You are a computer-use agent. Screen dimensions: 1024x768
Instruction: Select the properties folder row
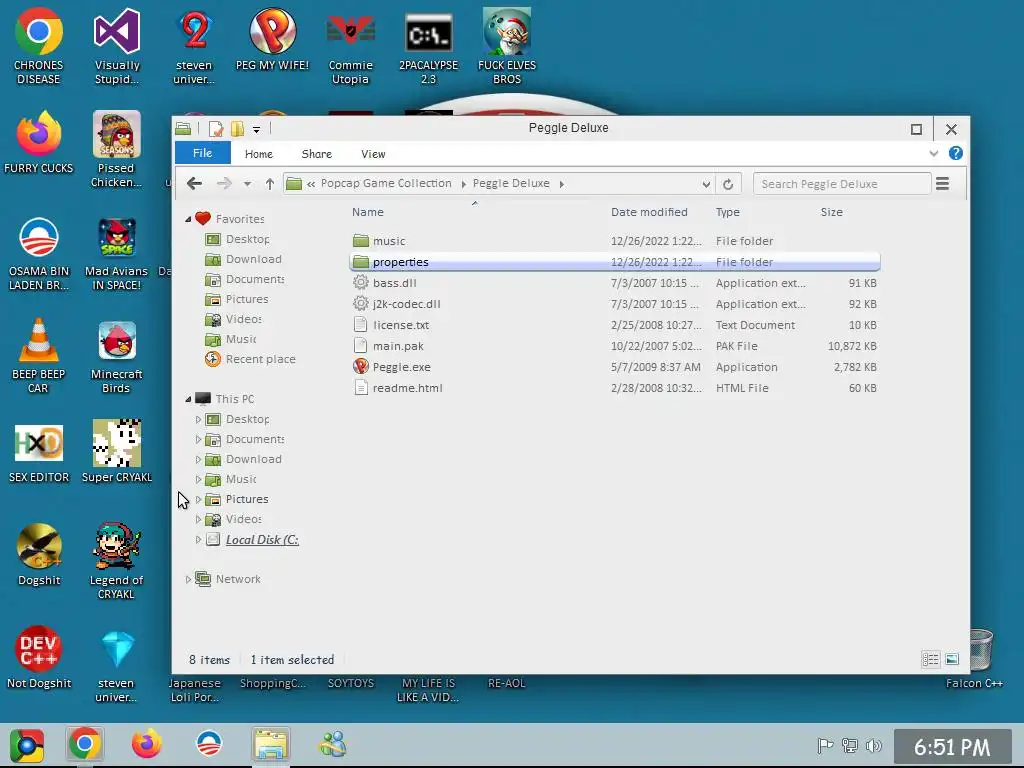(x=615, y=262)
